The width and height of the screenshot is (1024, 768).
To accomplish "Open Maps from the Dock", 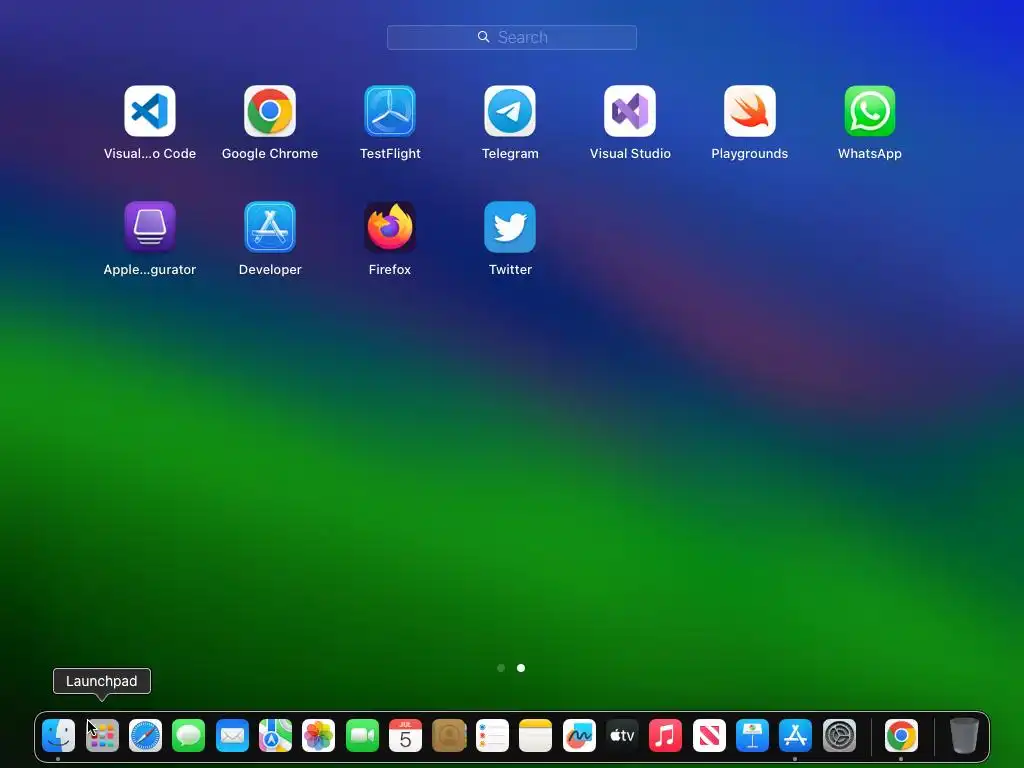I will [x=276, y=736].
